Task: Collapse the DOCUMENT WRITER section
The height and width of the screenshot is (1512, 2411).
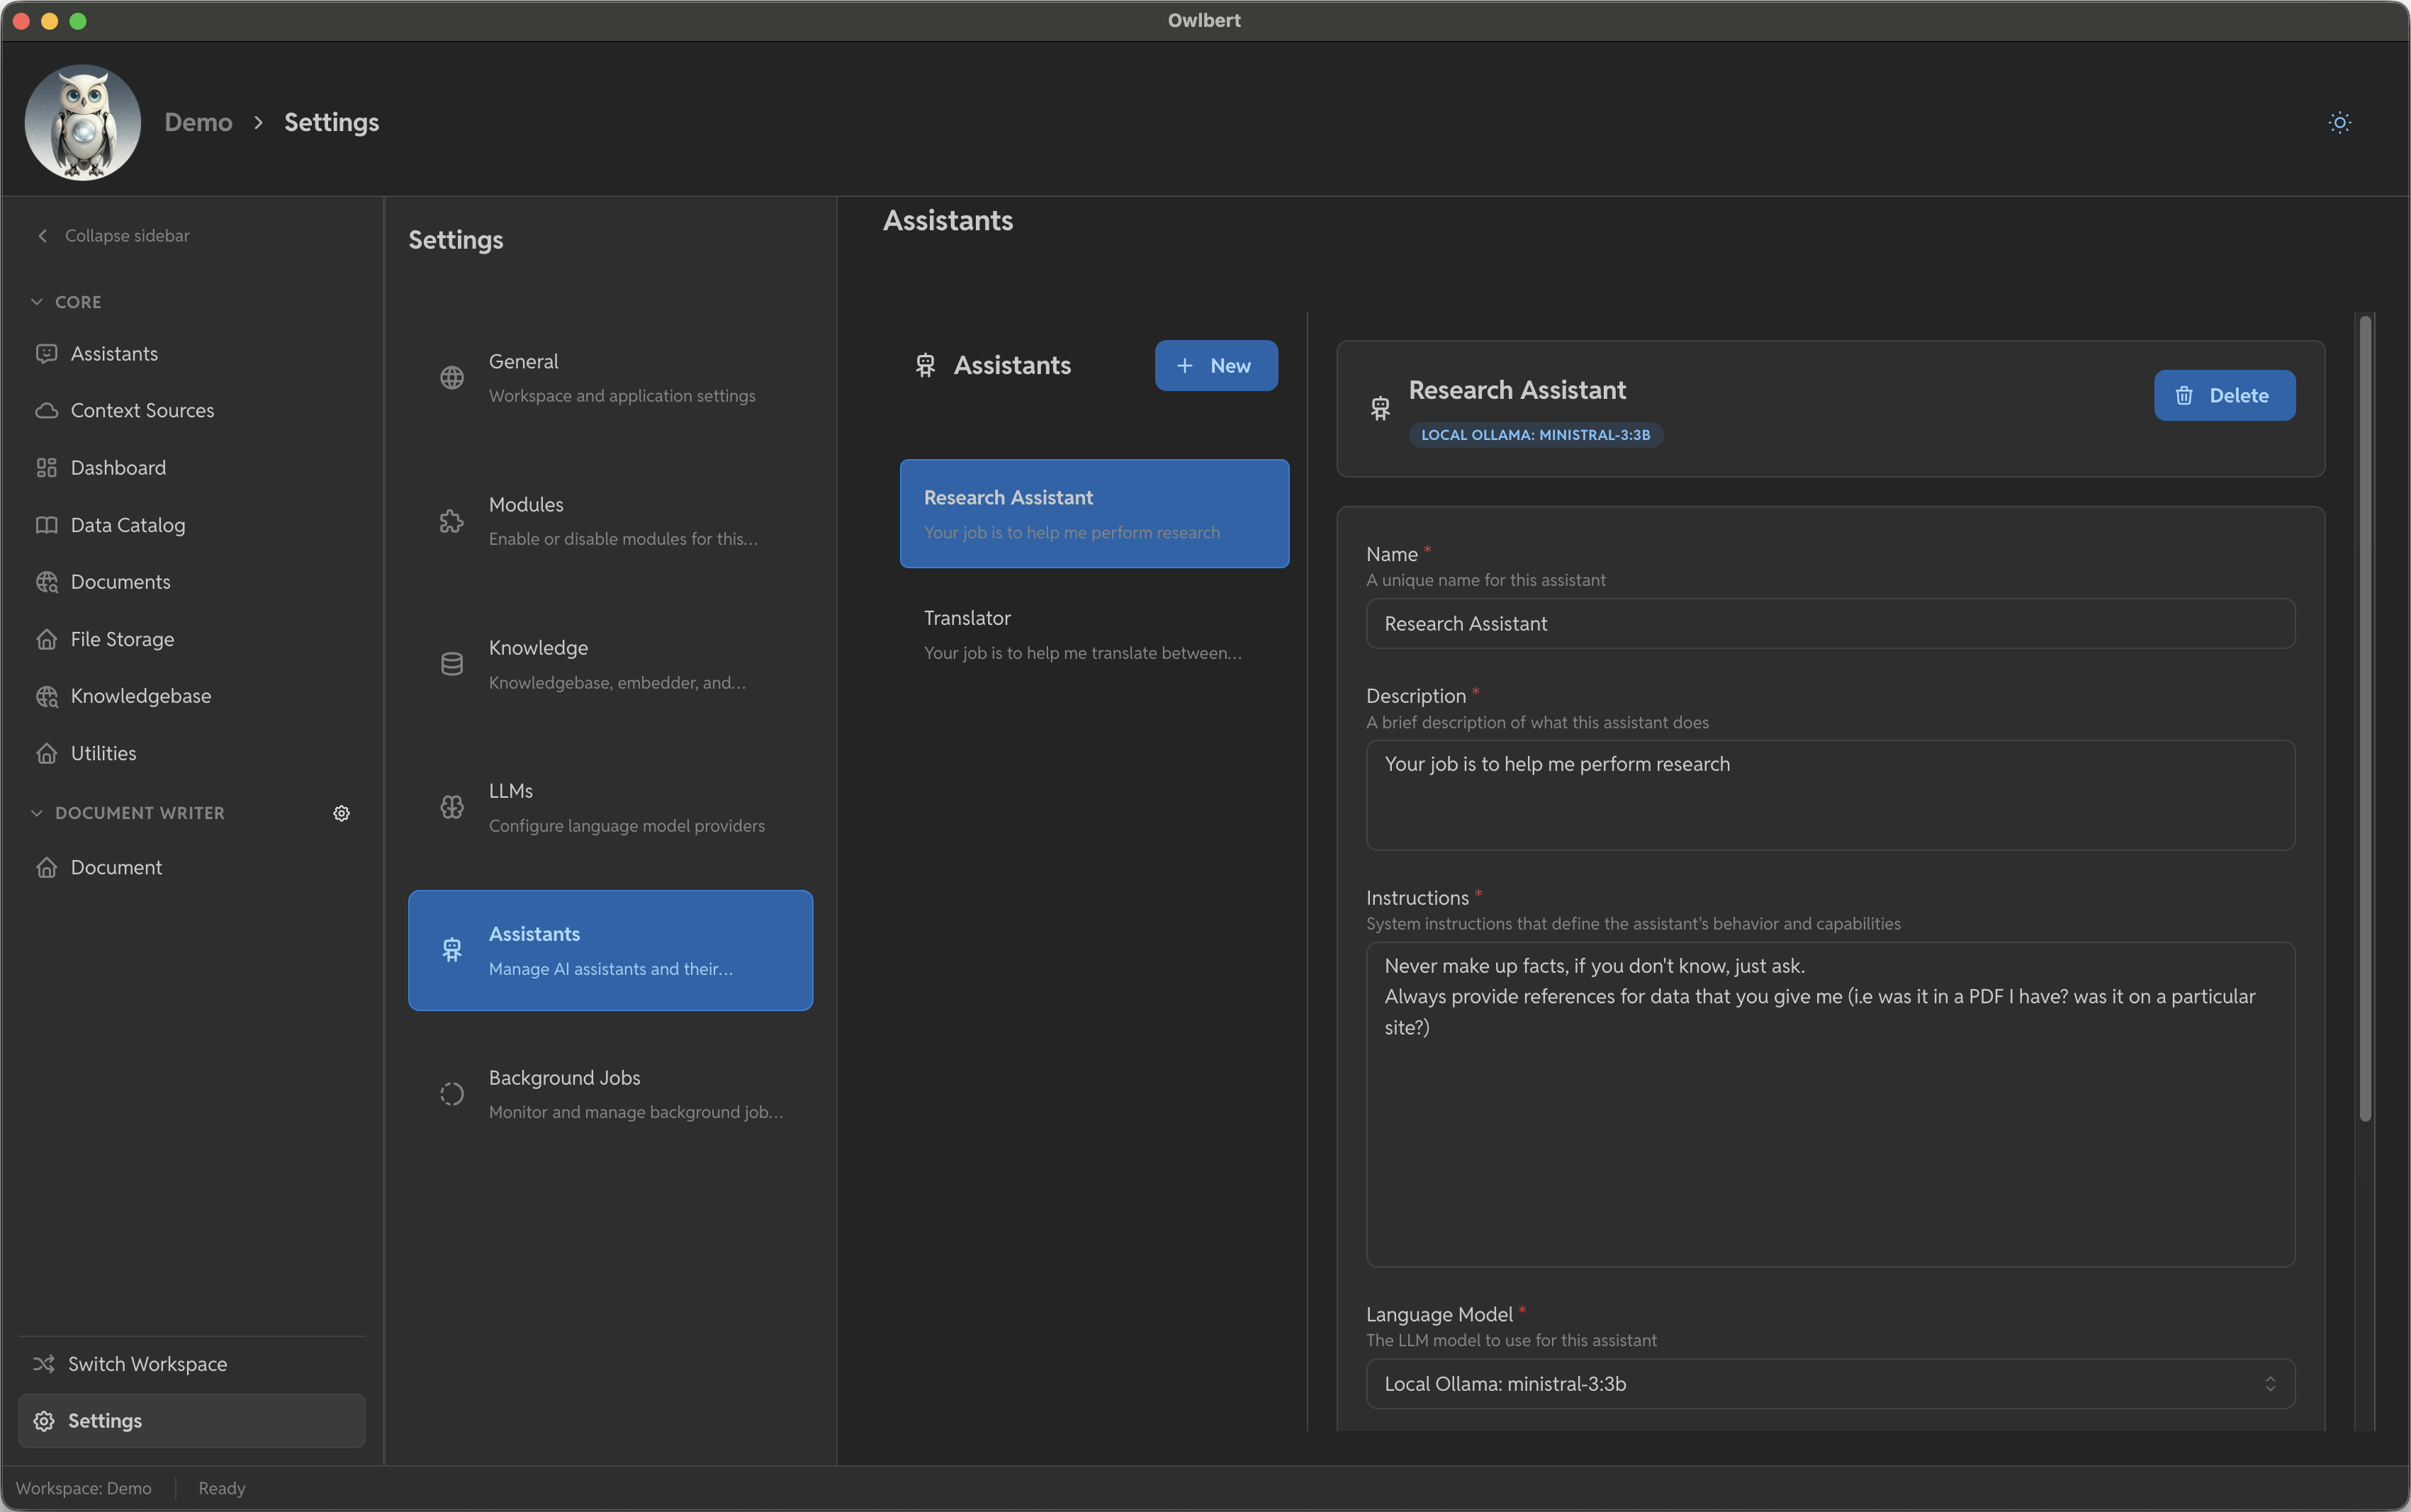Action: click(x=37, y=813)
